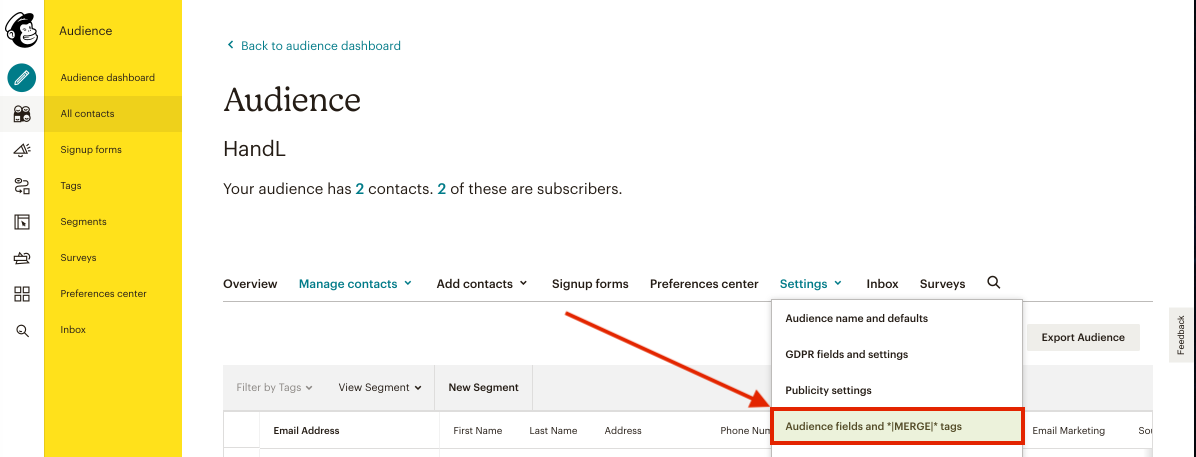Expand the Manage contacts dropdown
Screen dimensions: 1196x457
click(355, 284)
